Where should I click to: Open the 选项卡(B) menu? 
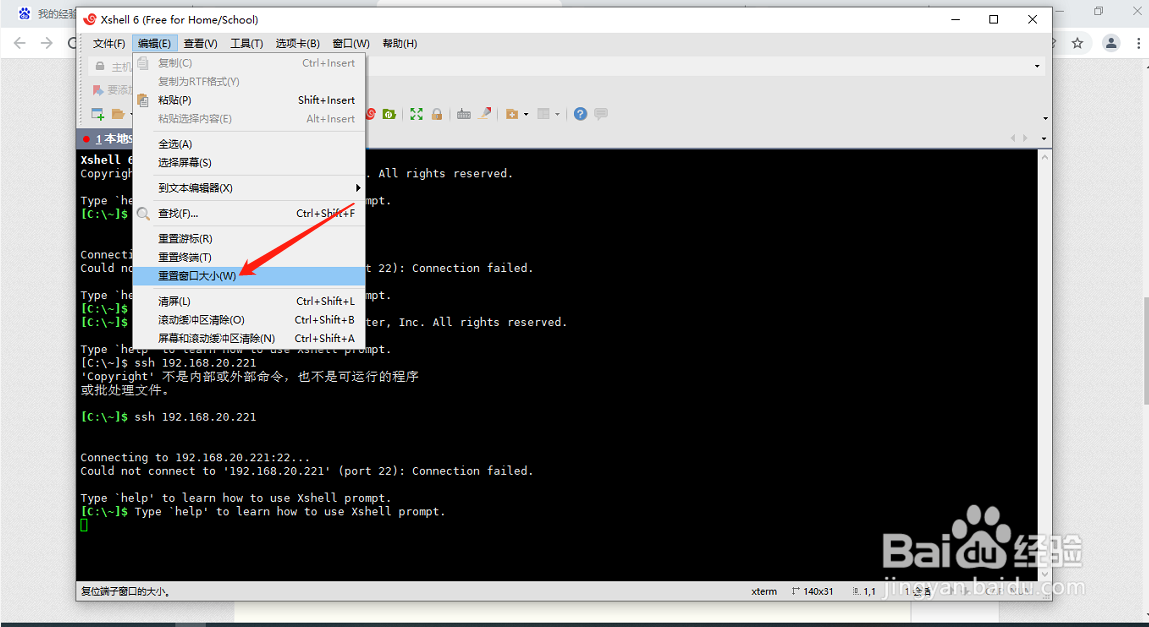click(298, 44)
